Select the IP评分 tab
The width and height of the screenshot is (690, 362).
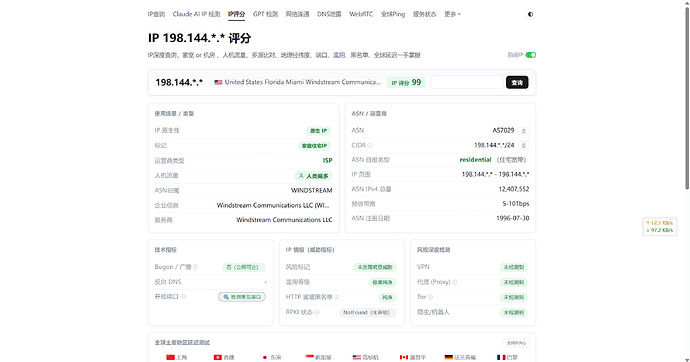(236, 14)
